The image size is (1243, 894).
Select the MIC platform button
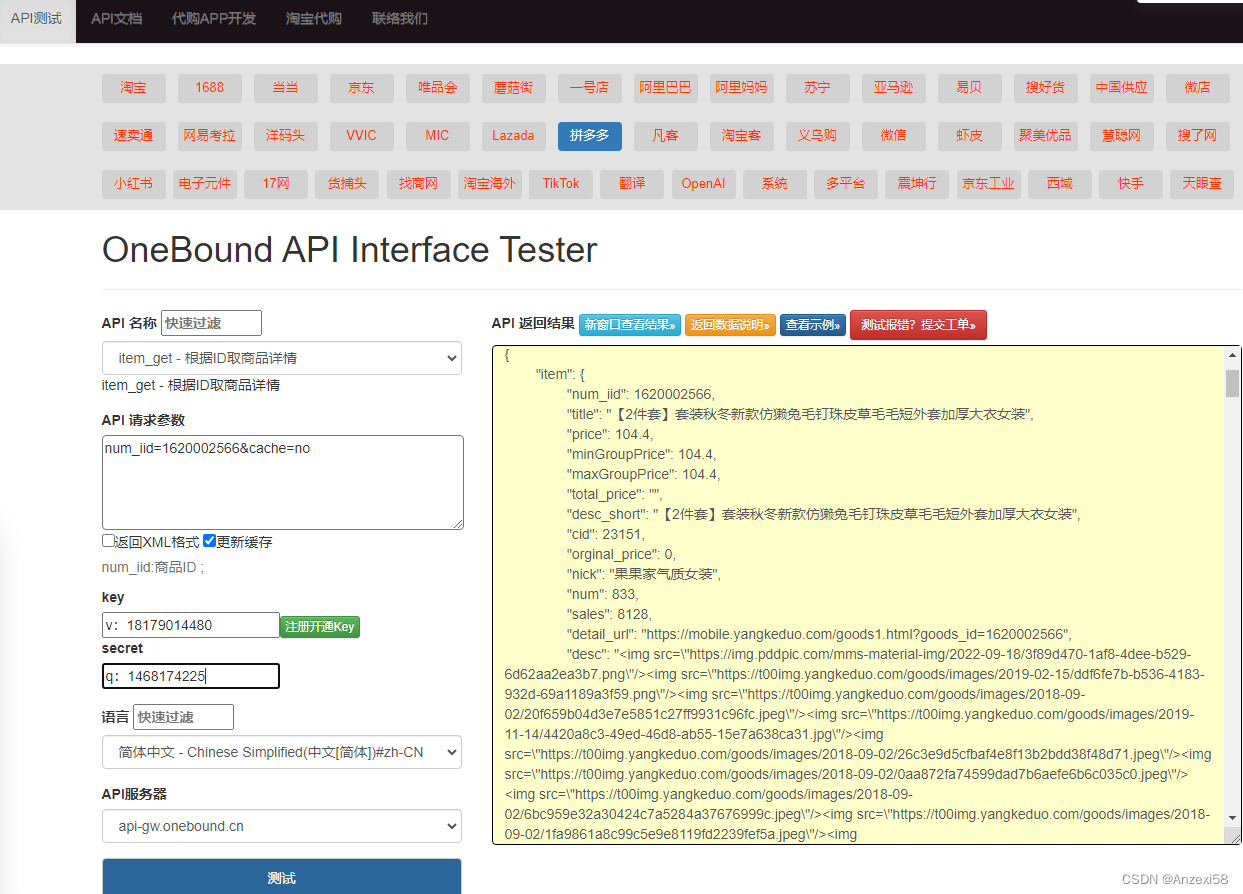tap(438, 136)
